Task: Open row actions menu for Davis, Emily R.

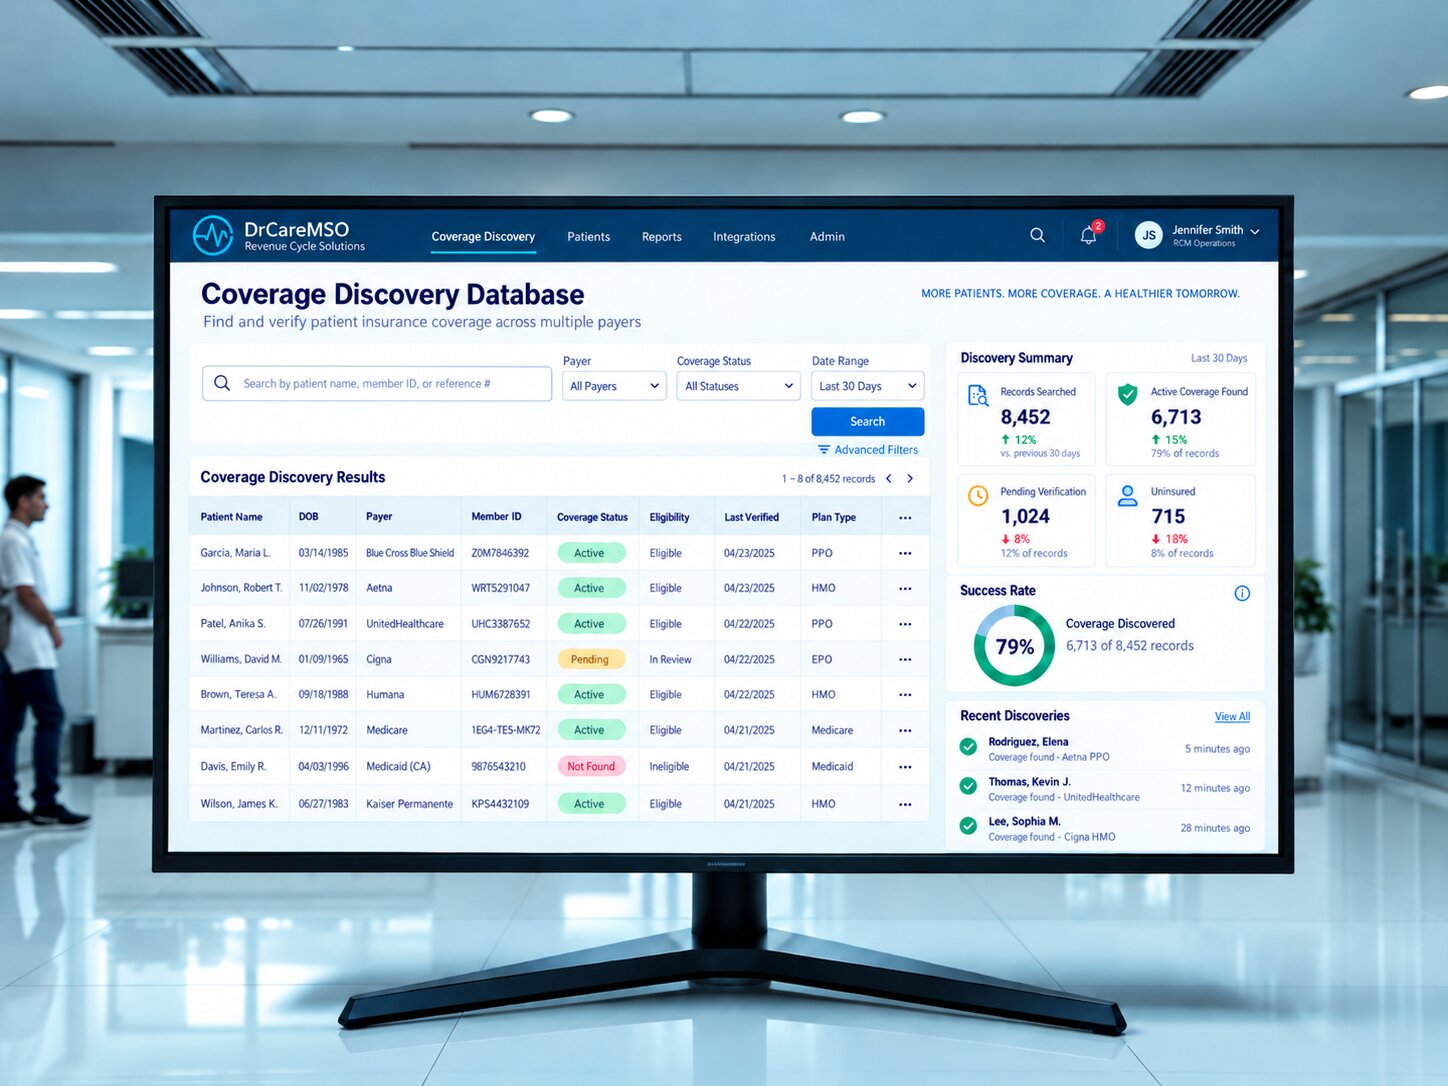Action: pyautogui.click(x=905, y=767)
